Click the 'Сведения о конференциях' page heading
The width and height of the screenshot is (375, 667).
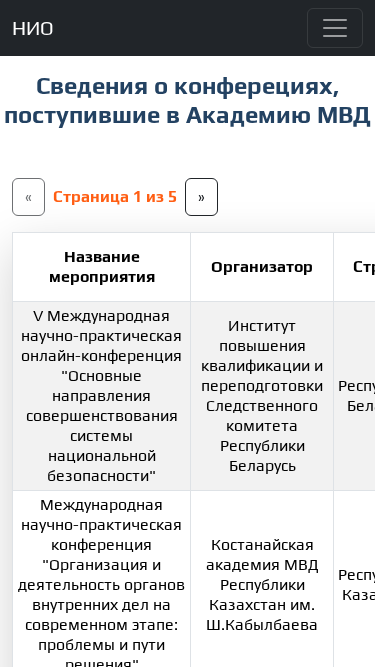[x=188, y=86]
